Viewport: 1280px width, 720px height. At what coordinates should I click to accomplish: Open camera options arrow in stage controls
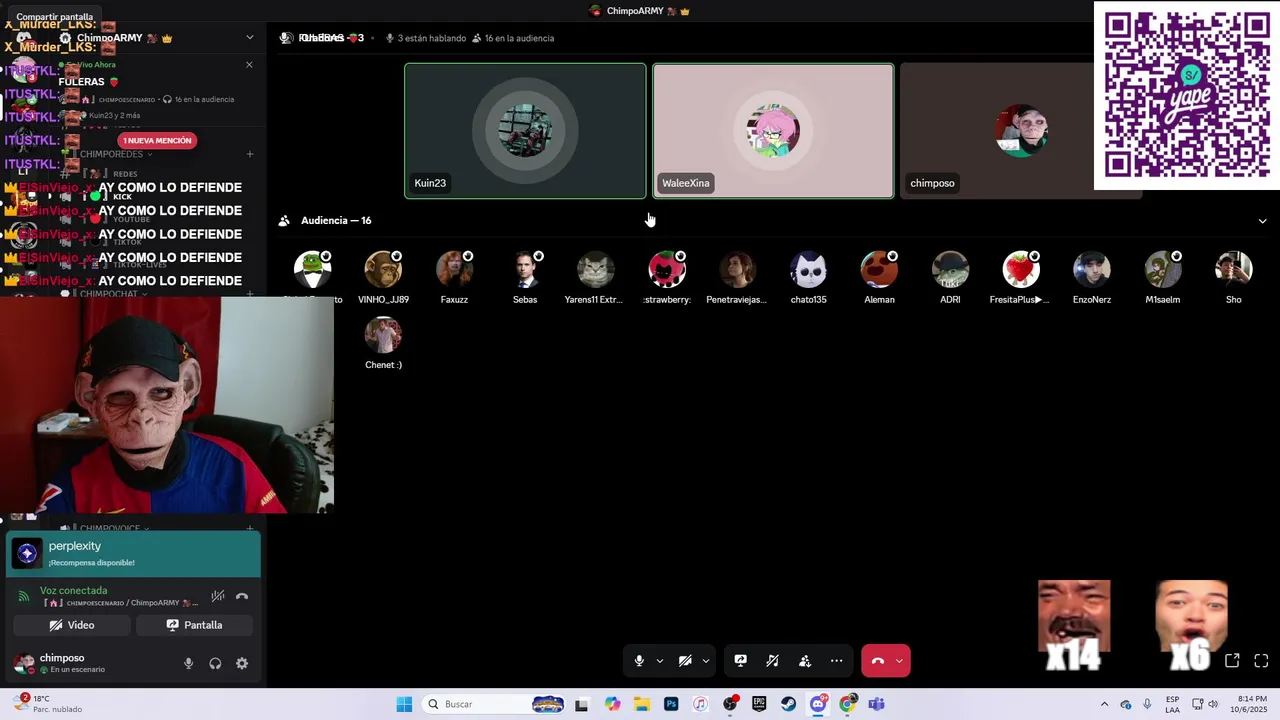pos(706,661)
